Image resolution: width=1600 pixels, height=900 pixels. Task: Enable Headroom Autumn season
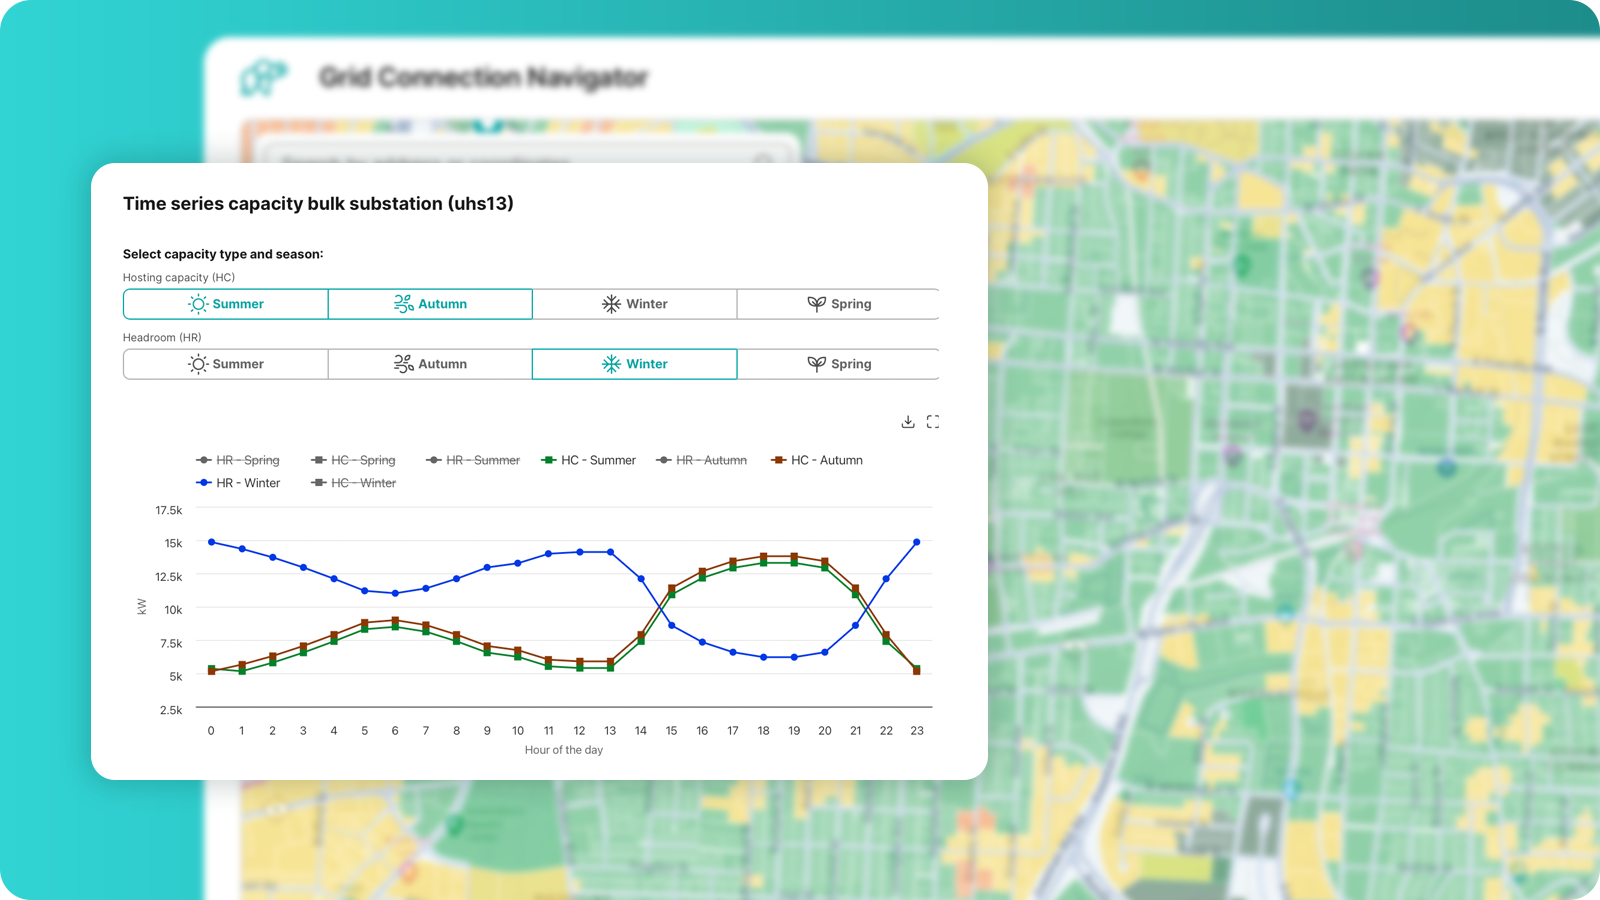[430, 364]
